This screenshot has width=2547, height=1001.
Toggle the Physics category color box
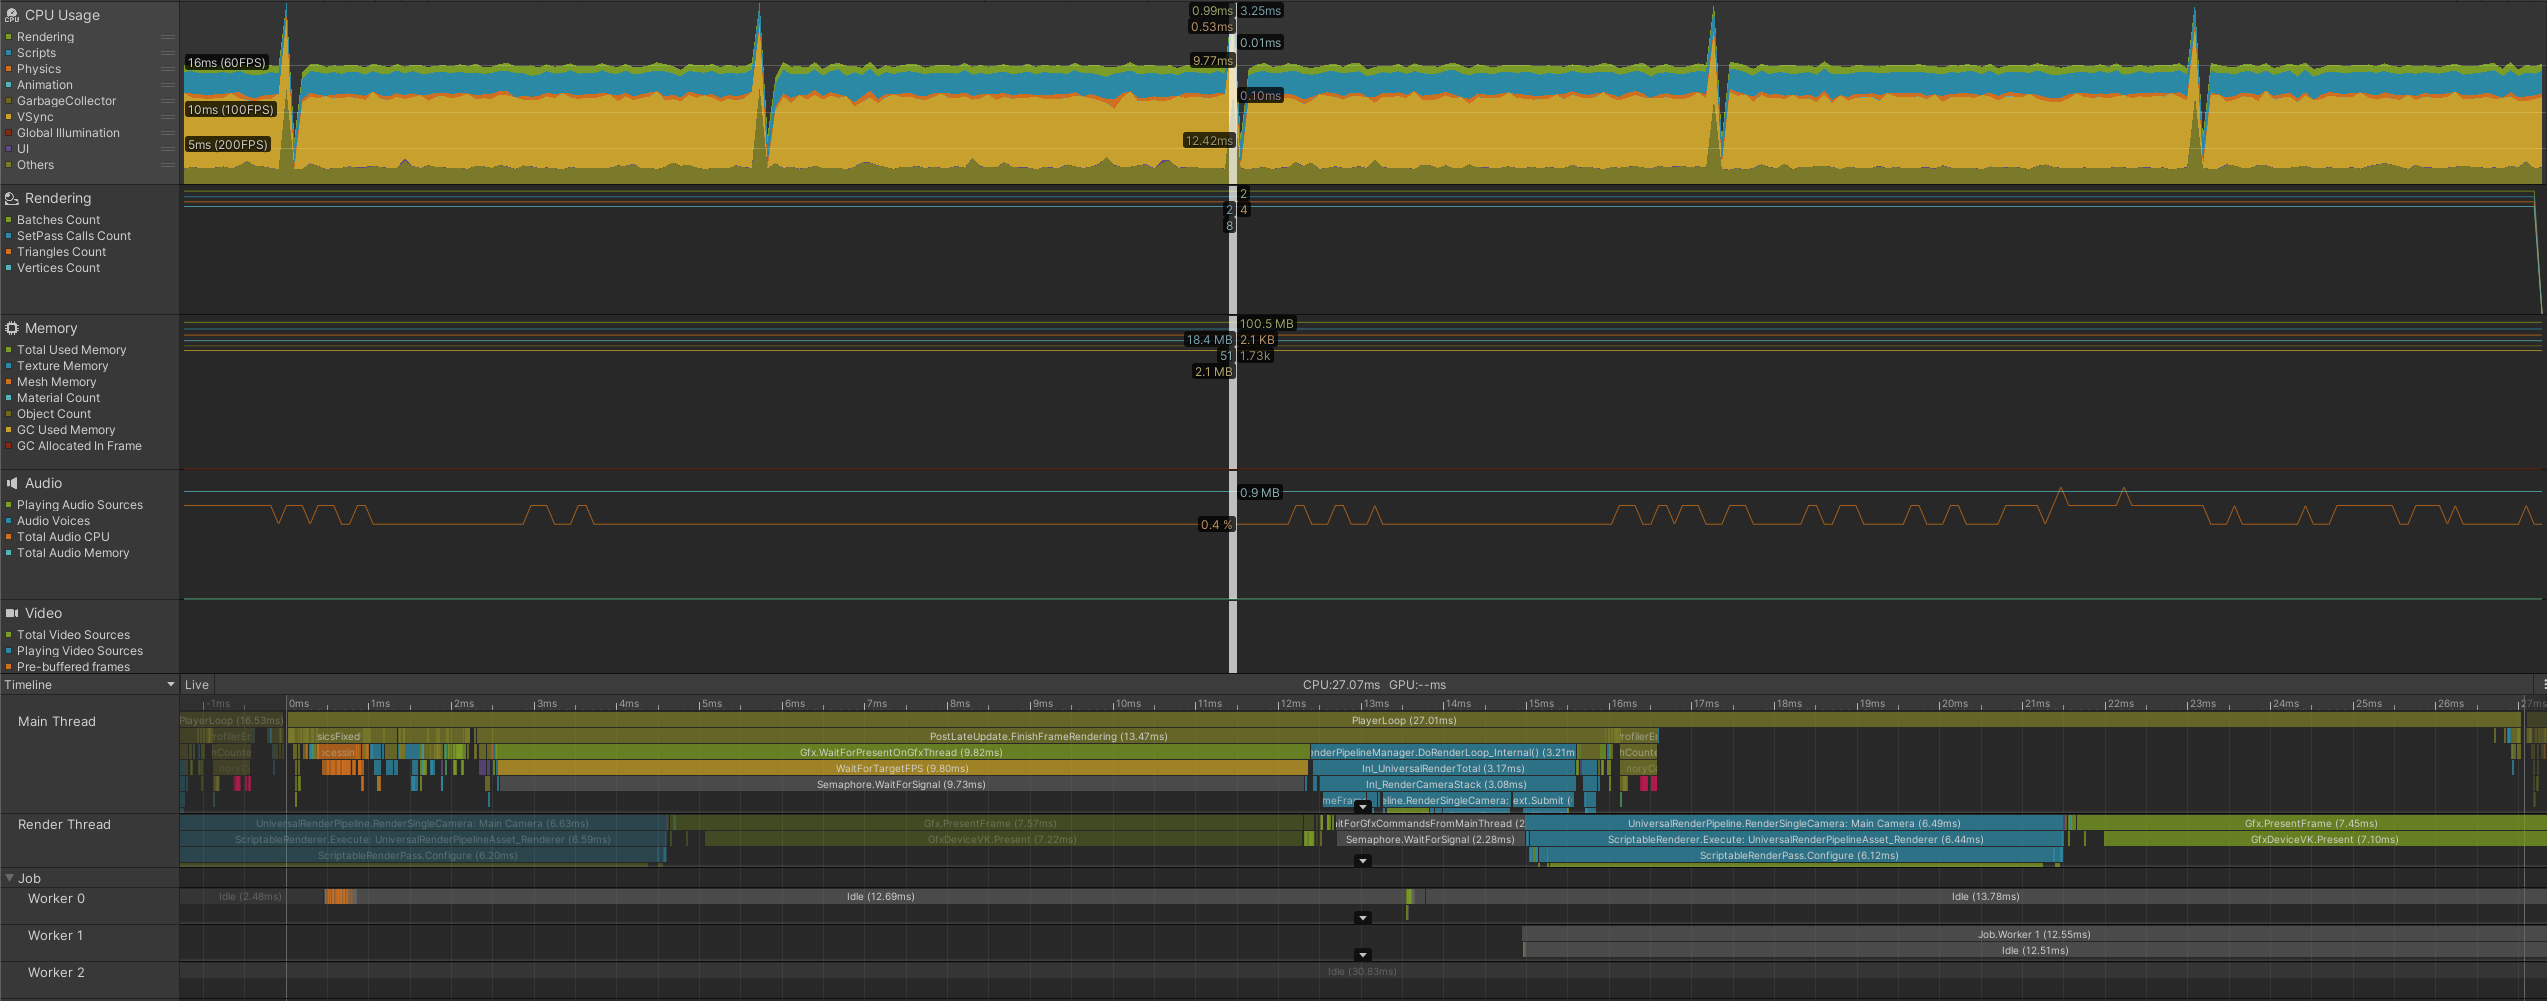(x=9, y=69)
